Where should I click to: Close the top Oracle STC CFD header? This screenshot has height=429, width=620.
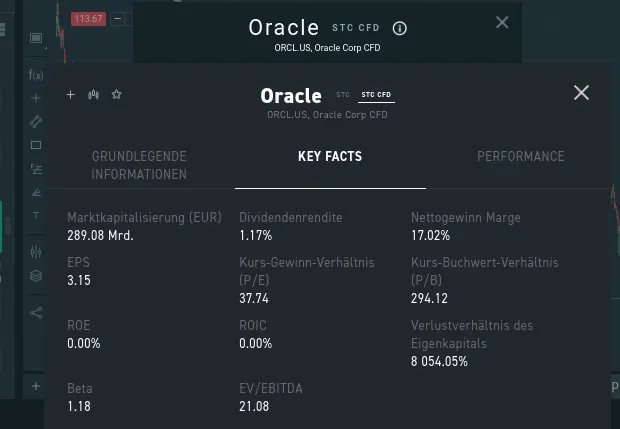pos(502,23)
